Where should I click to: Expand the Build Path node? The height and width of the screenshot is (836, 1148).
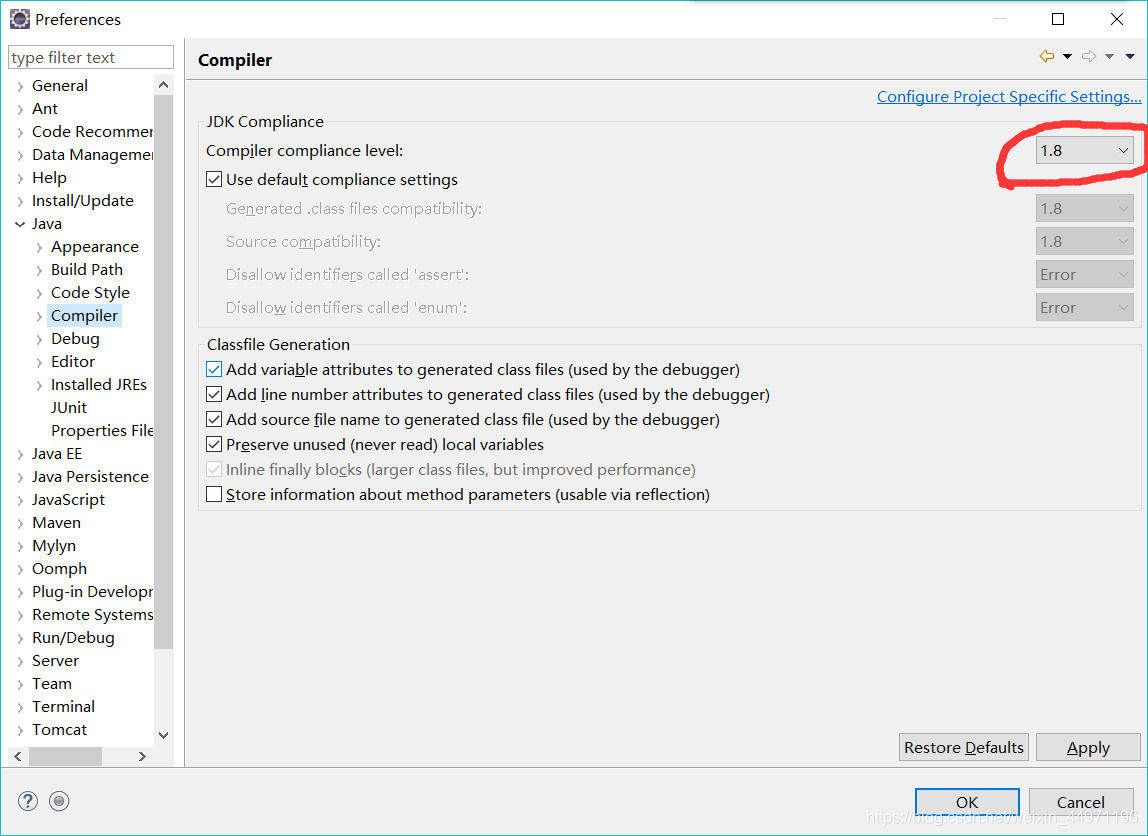[39, 270]
